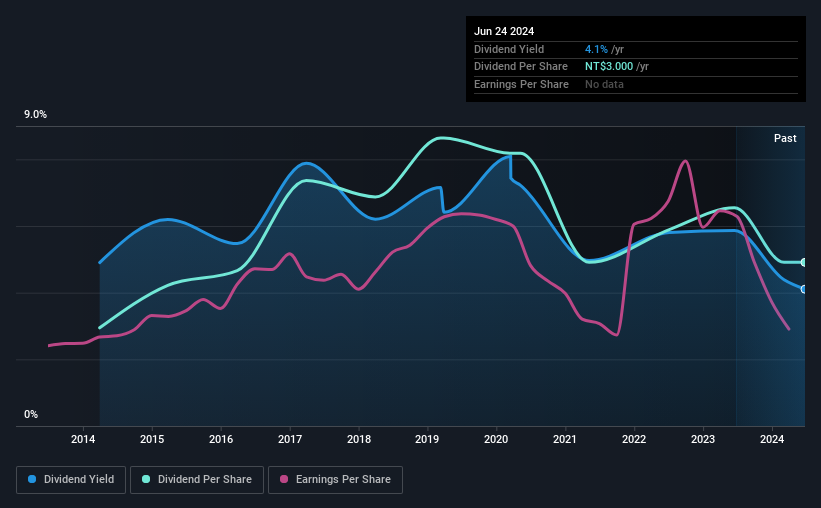Click the pink Earnings Per Share legend dot

tap(284, 479)
